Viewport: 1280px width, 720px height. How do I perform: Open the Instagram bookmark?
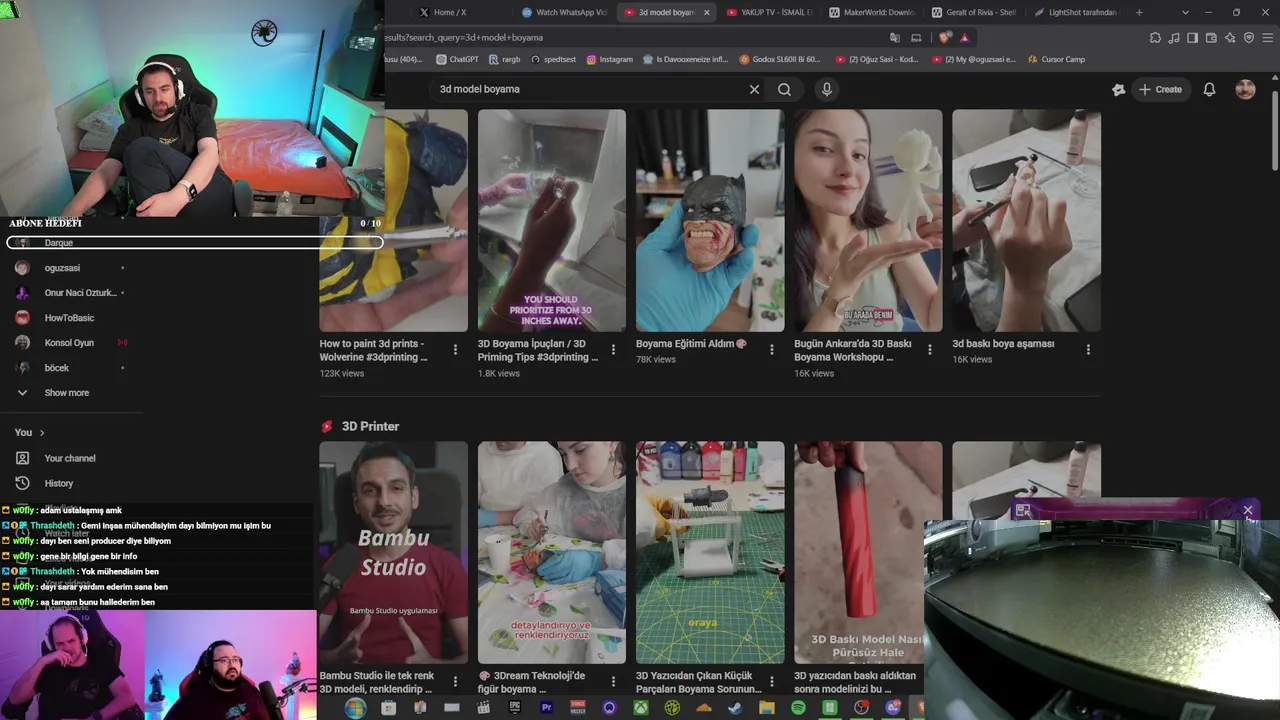(609, 59)
